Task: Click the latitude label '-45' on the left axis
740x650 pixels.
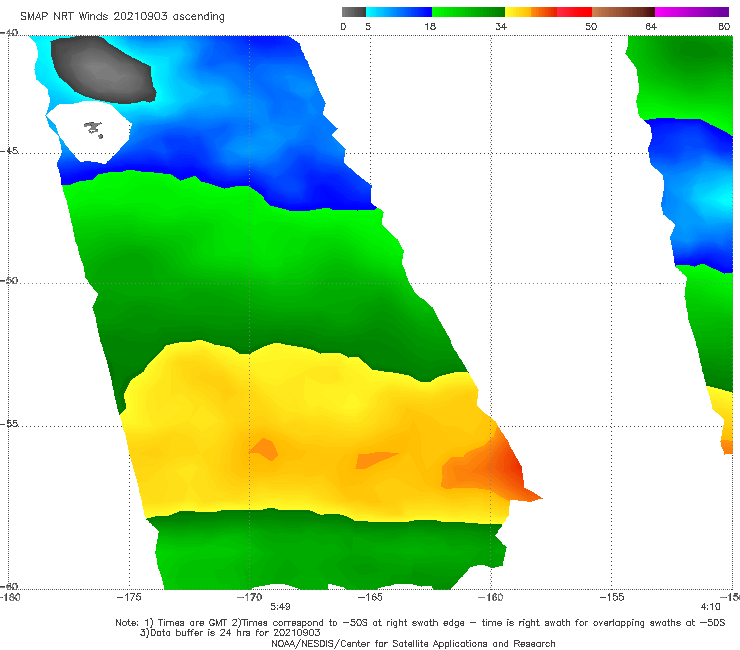Action: [9, 151]
